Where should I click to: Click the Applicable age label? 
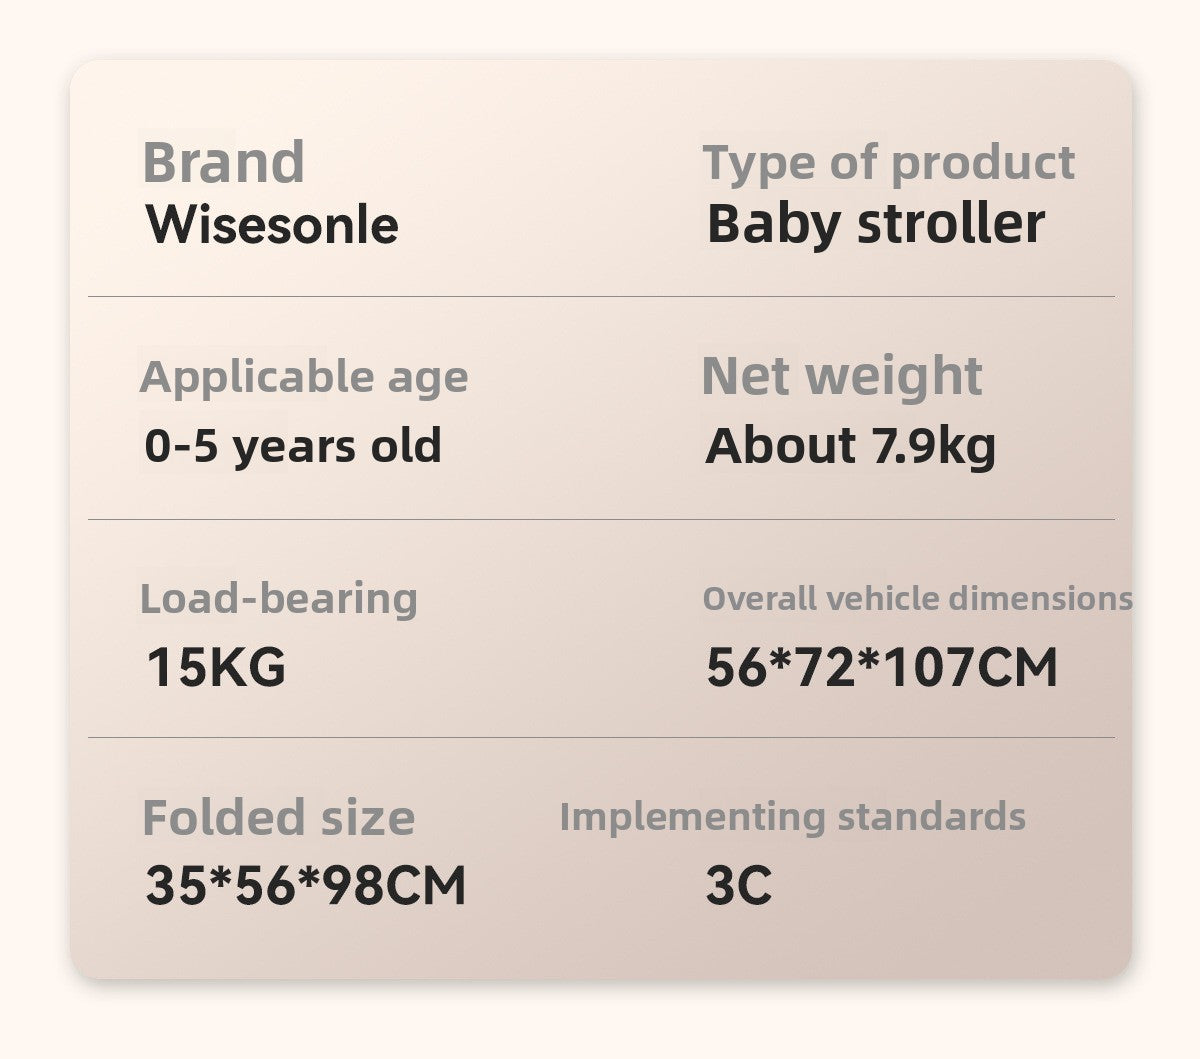pyautogui.click(x=304, y=377)
